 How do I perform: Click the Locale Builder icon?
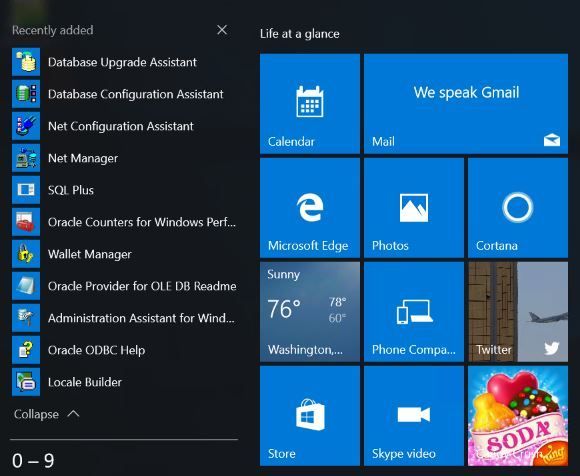[26, 382]
